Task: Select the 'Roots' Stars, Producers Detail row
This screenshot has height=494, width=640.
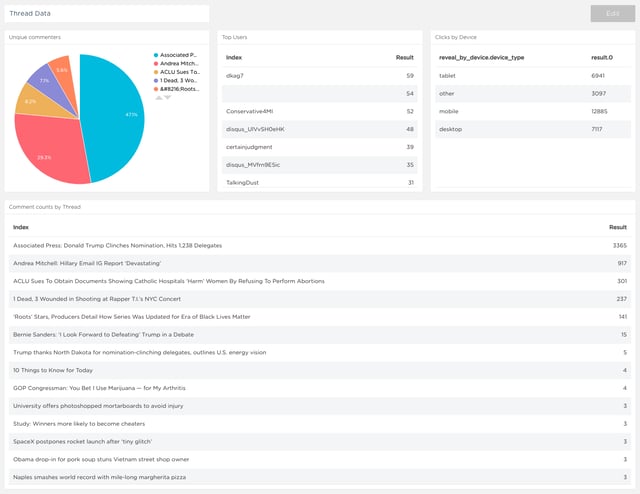Action: pyautogui.click(x=320, y=317)
